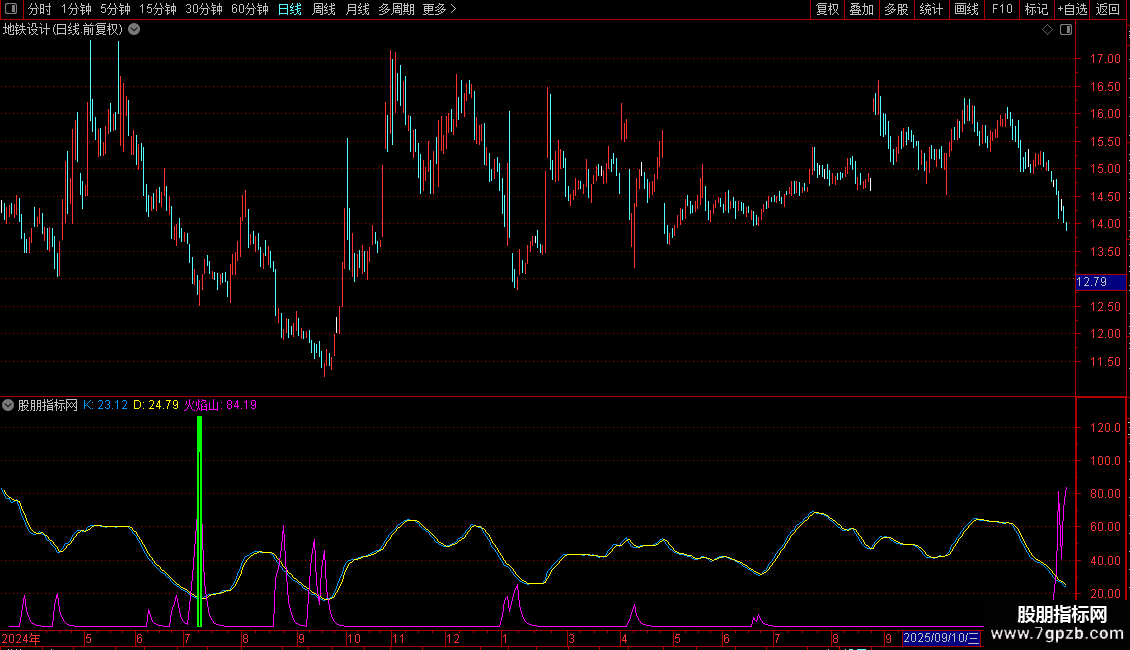
Task: Open the 复权 adjustment option
Action: point(827,9)
